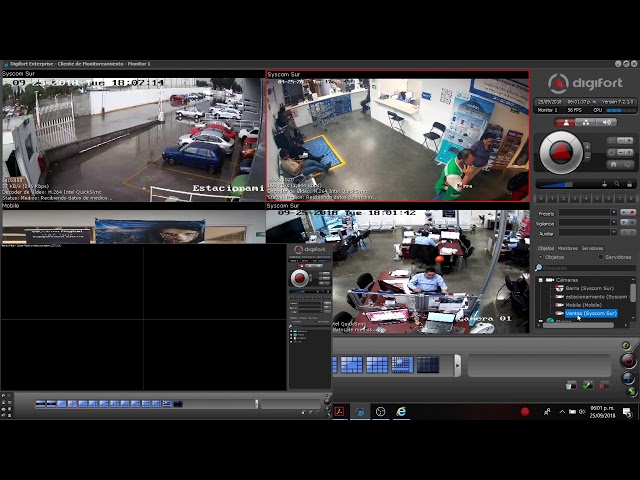Viewport: 640px width, 480px height.
Task: Select the Servidores radio button
Action: point(600,257)
